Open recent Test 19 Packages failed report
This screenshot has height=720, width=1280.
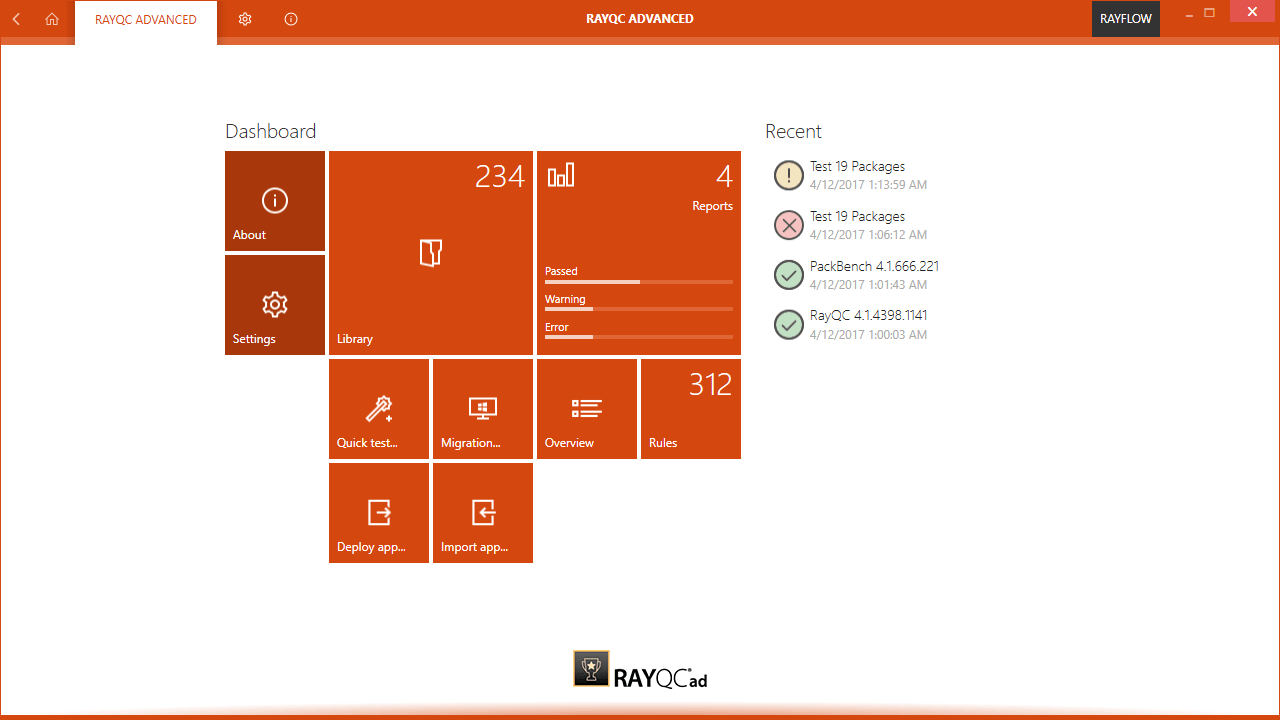click(x=857, y=225)
